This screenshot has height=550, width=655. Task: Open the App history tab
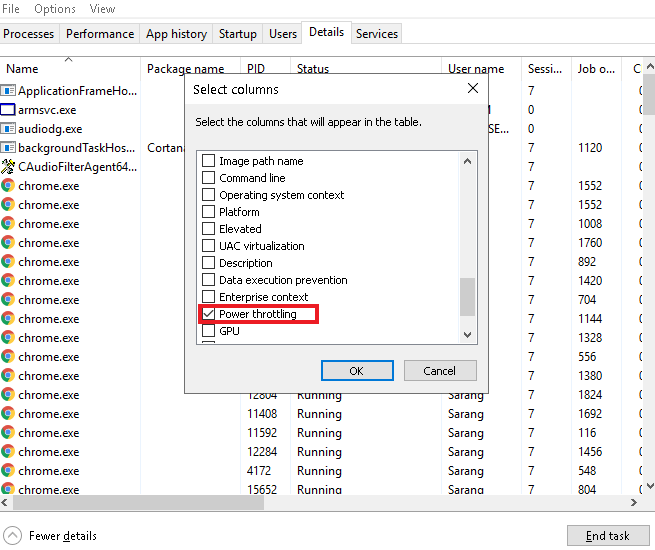coord(176,34)
